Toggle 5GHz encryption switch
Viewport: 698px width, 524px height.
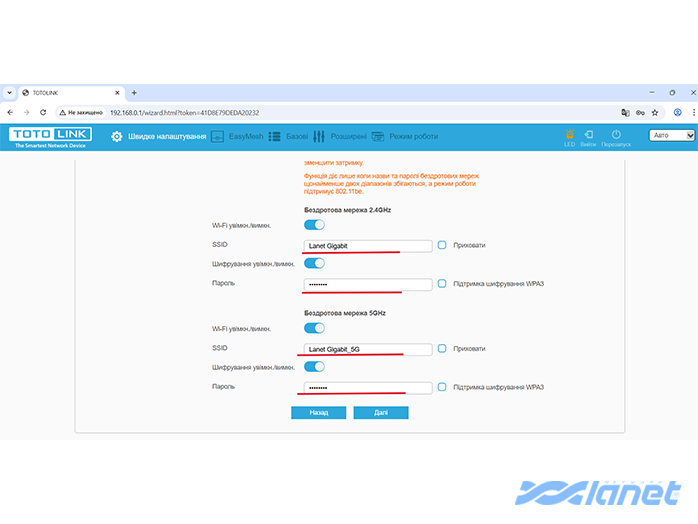coord(314,367)
